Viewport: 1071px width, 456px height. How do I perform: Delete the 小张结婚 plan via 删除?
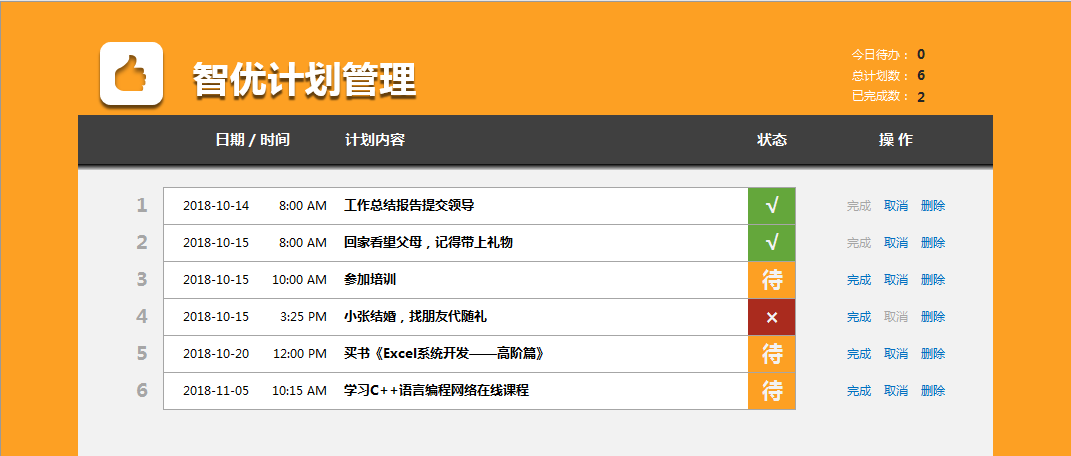(933, 316)
